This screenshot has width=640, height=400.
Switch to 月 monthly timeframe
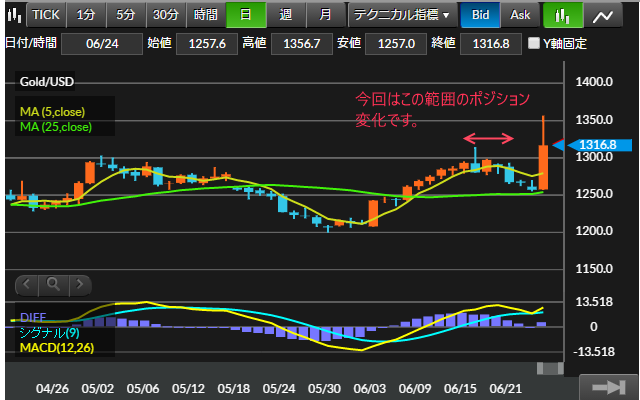point(326,15)
